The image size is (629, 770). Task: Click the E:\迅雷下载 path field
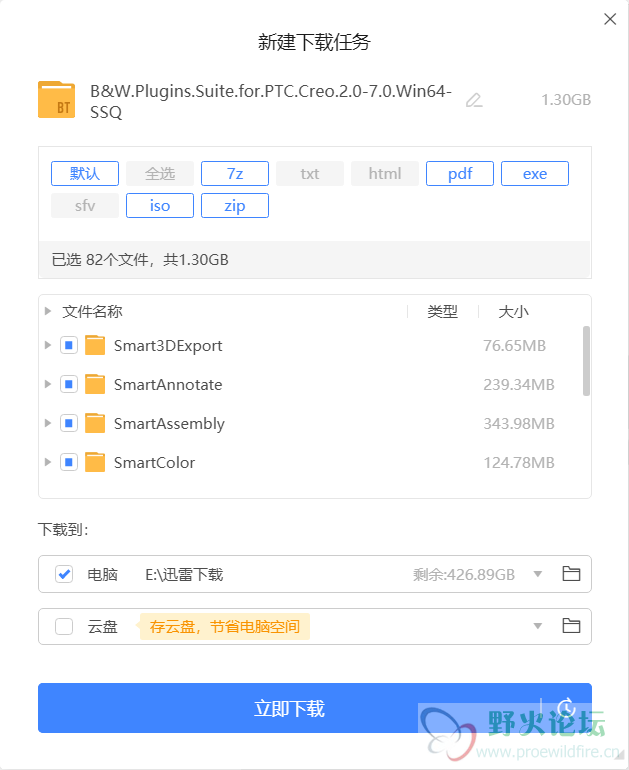(184, 574)
